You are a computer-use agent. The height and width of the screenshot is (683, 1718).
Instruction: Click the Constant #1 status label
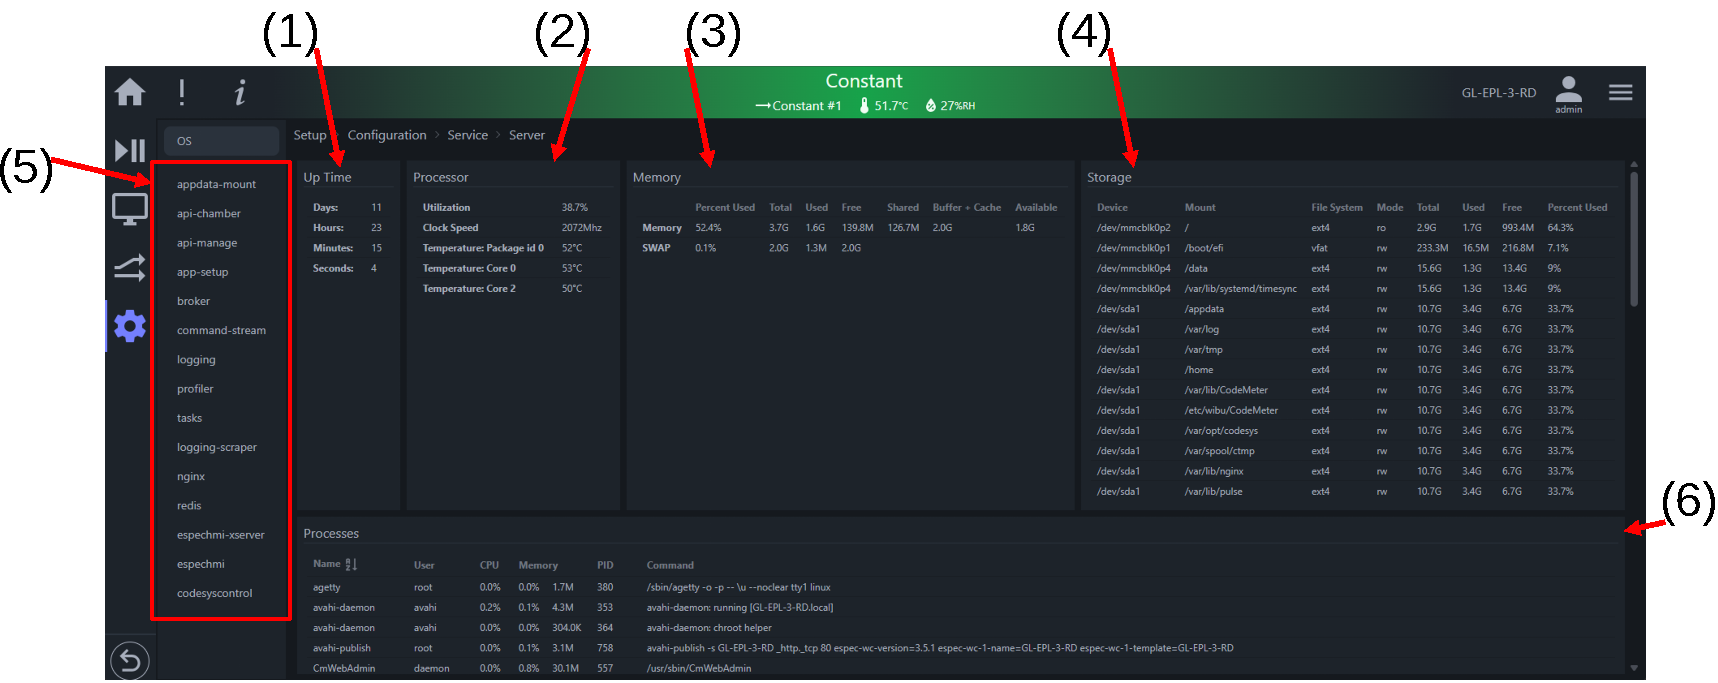799,105
